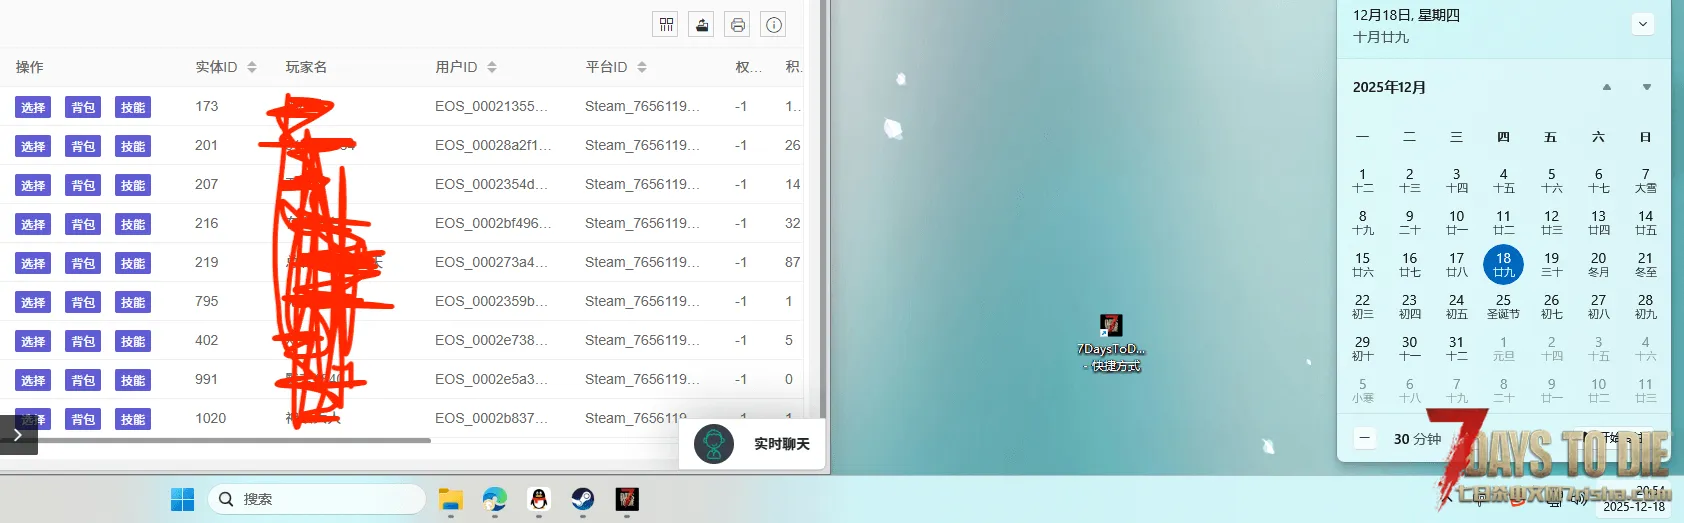The width and height of the screenshot is (1684, 523).
Task: Collapse the calendar flyout with chevron
Action: (1643, 24)
